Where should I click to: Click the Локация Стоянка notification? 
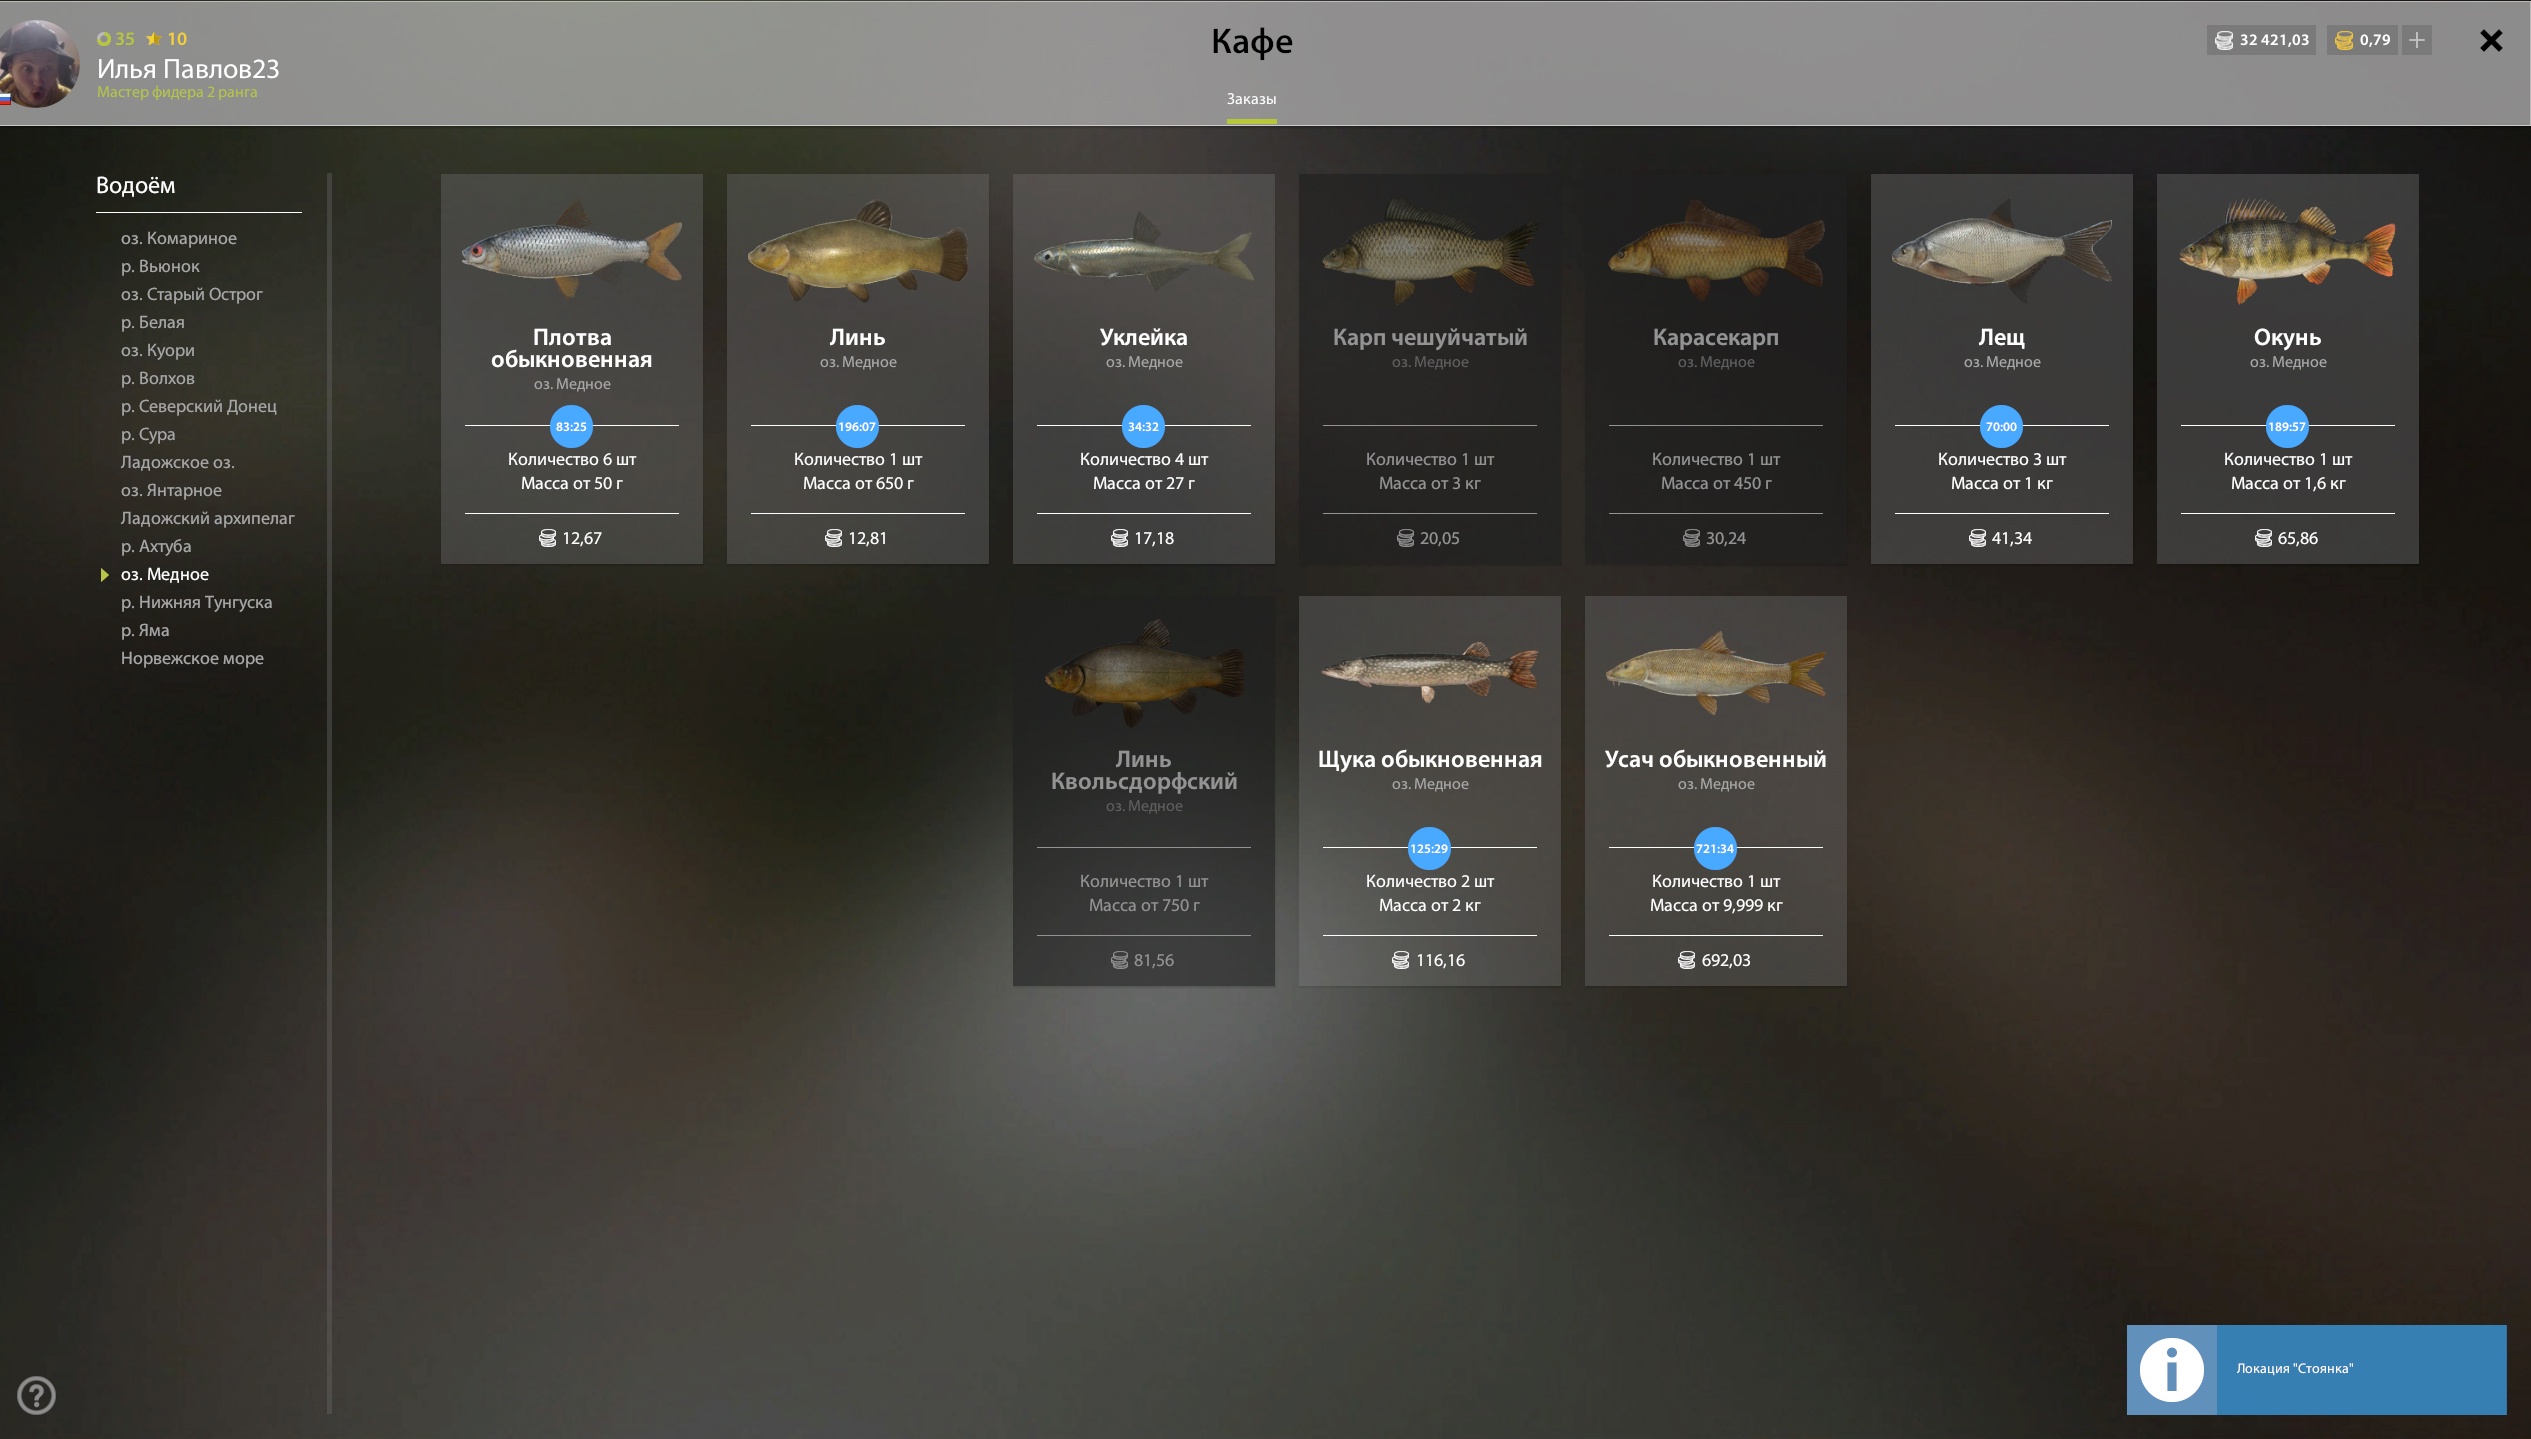click(x=2316, y=1369)
